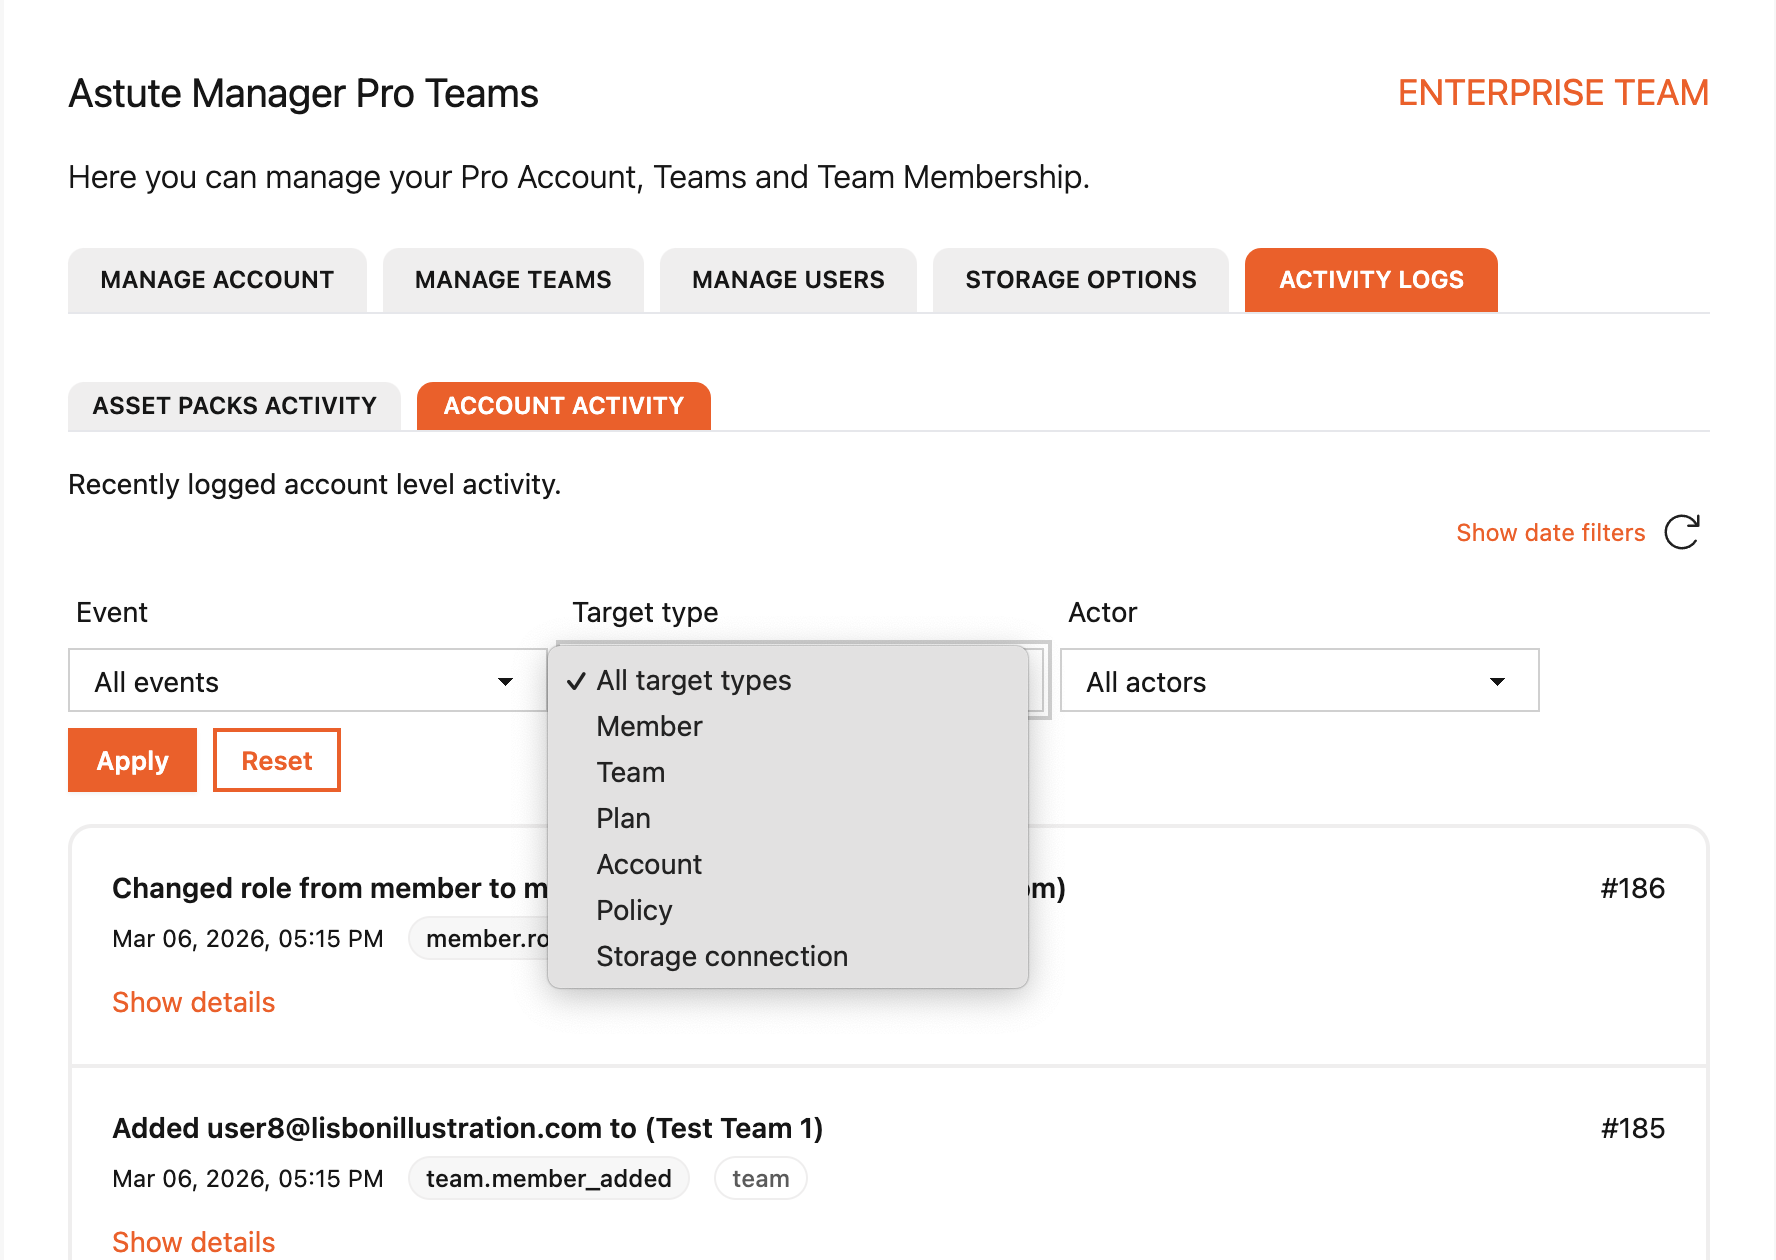The height and width of the screenshot is (1260, 1776).
Task: Choose Team in target type list
Action: (x=630, y=773)
